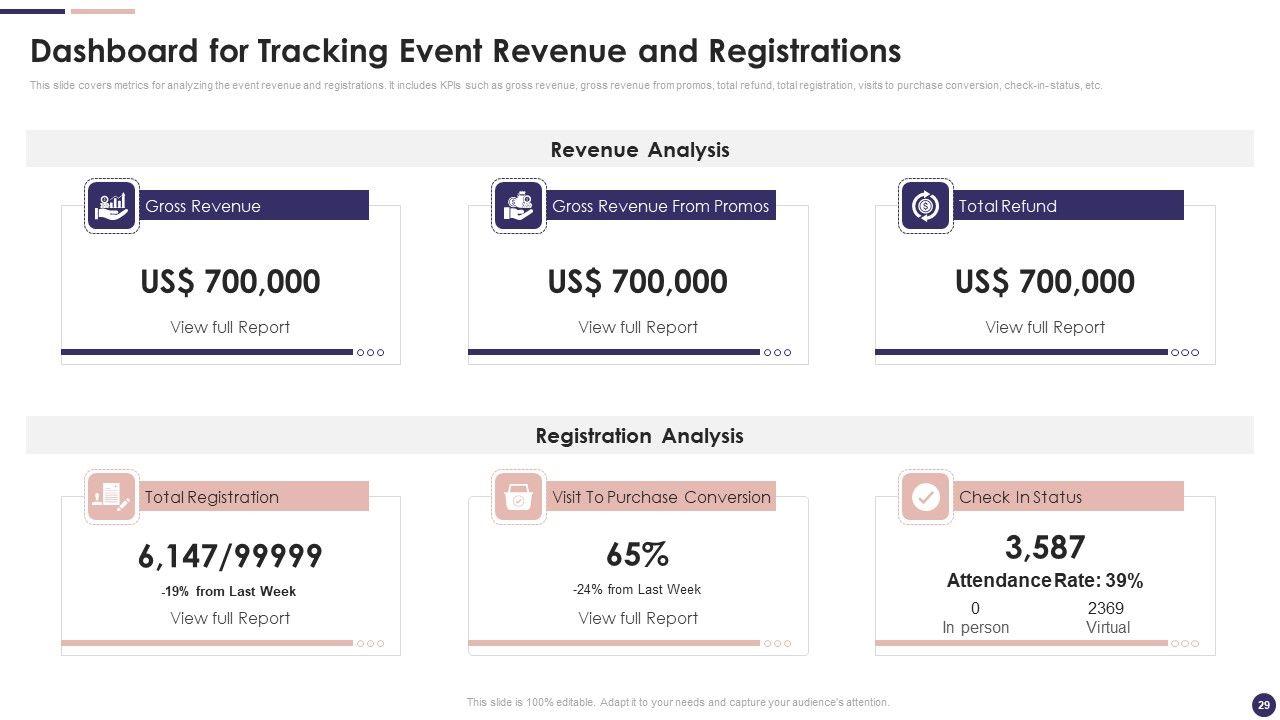Viewport: 1280px width, 720px height.
Task: Click the Total Registration pink progress bar
Action: pyautogui.click(x=207, y=643)
